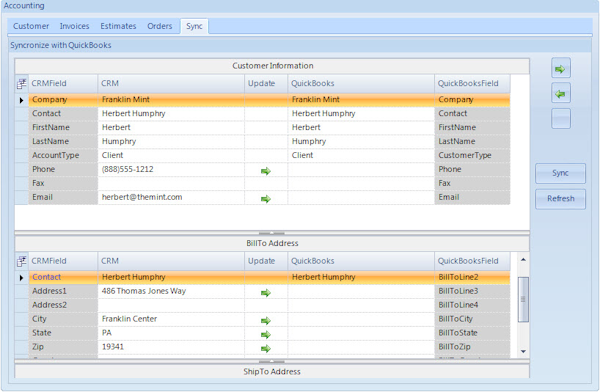Click the herbert@themint.com email cell
This screenshot has width=600, height=392.
click(x=171, y=198)
